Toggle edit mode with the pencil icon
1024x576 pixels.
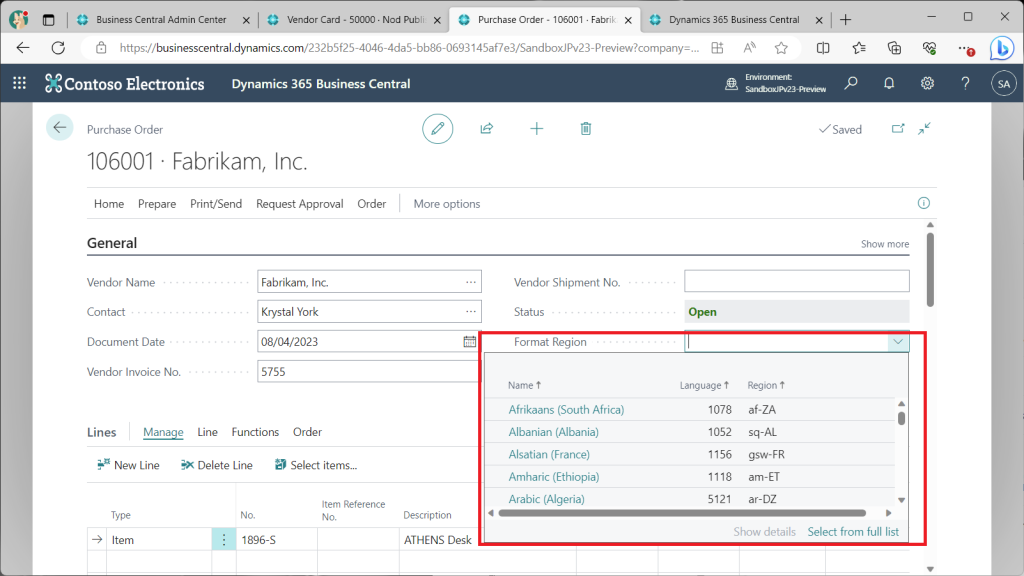pos(438,129)
